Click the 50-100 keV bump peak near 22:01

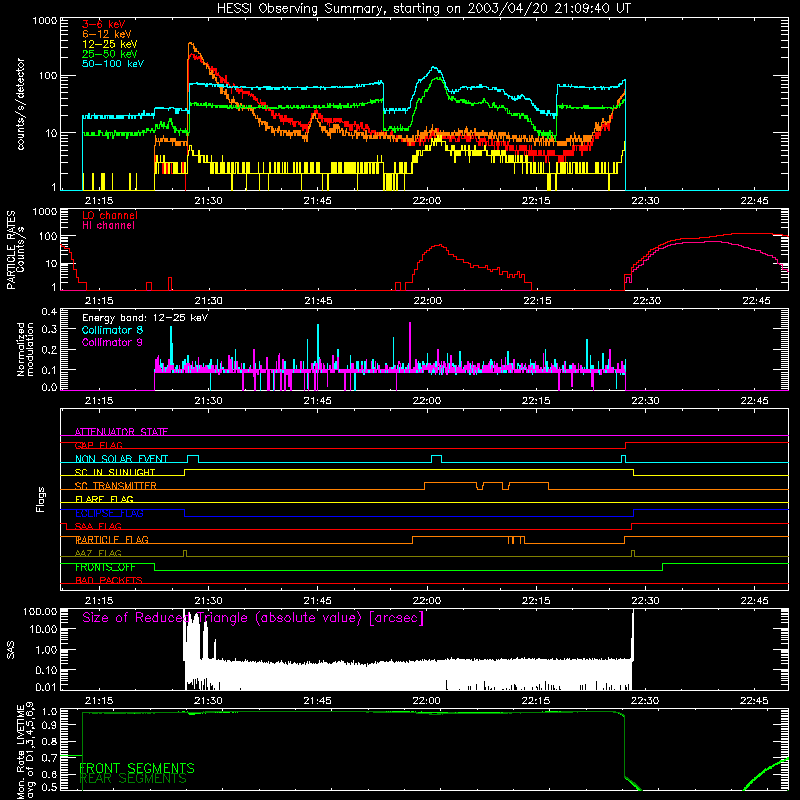(x=434, y=67)
